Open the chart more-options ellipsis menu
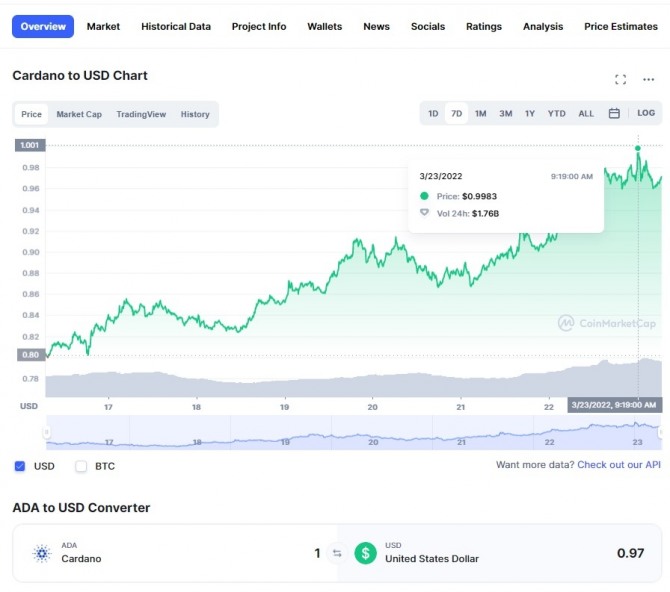670x592 pixels. pyautogui.click(x=648, y=79)
